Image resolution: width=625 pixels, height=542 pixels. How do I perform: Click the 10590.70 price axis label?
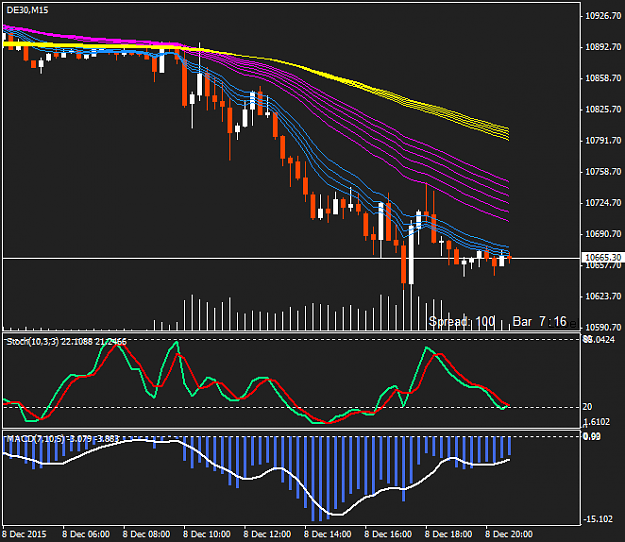[x=603, y=327]
